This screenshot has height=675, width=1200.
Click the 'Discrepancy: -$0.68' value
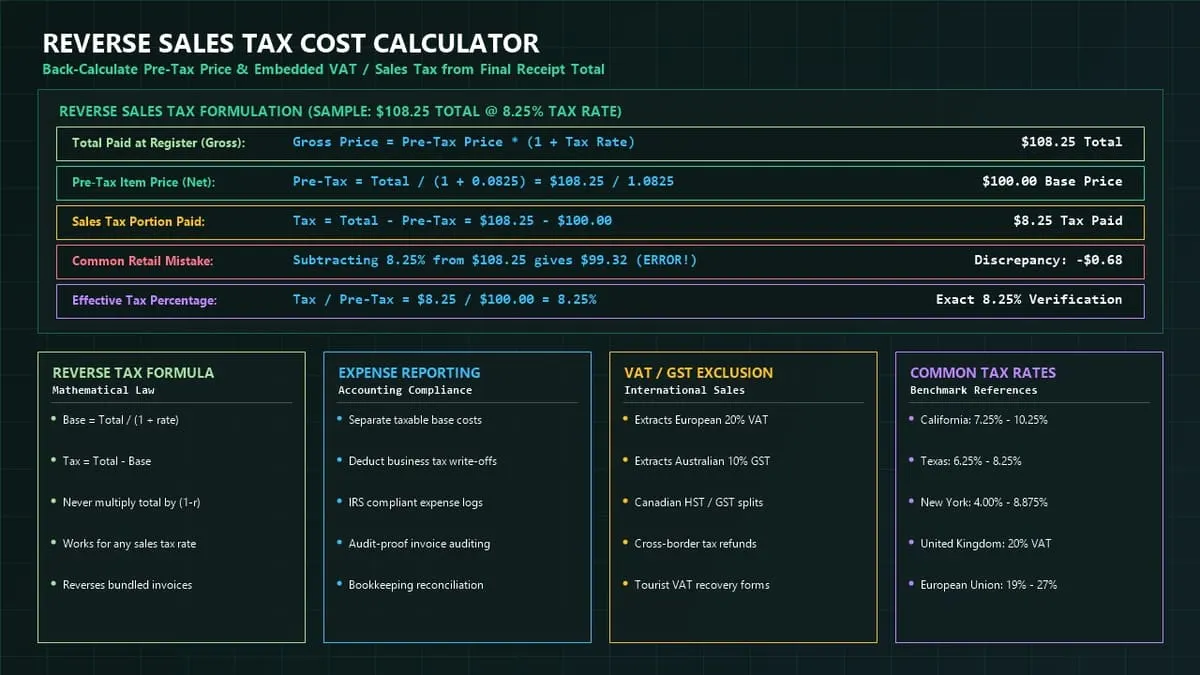point(1048,260)
